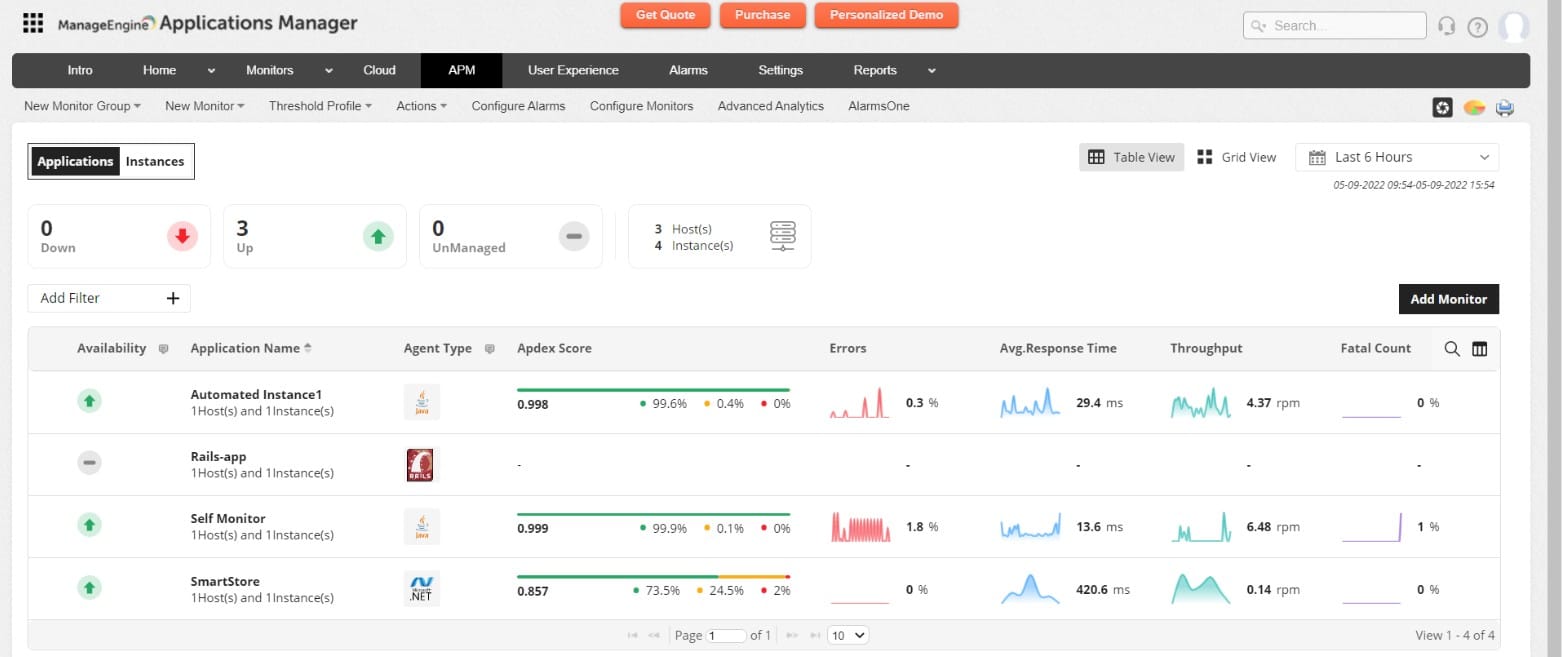Select the .NET agent icon for SmartStore
The width and height of the screenshot is (1562, 657).
click(x=421, y=588)
